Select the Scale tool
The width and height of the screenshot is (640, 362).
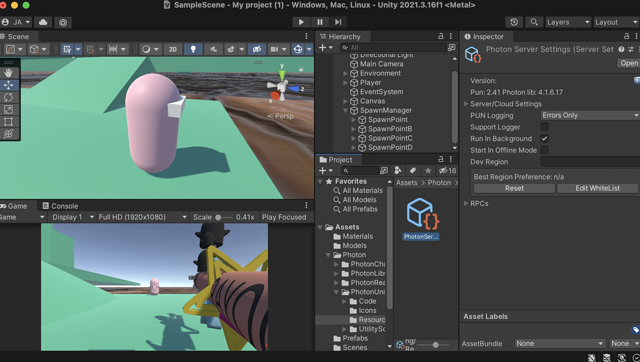[x=8, y=109]
